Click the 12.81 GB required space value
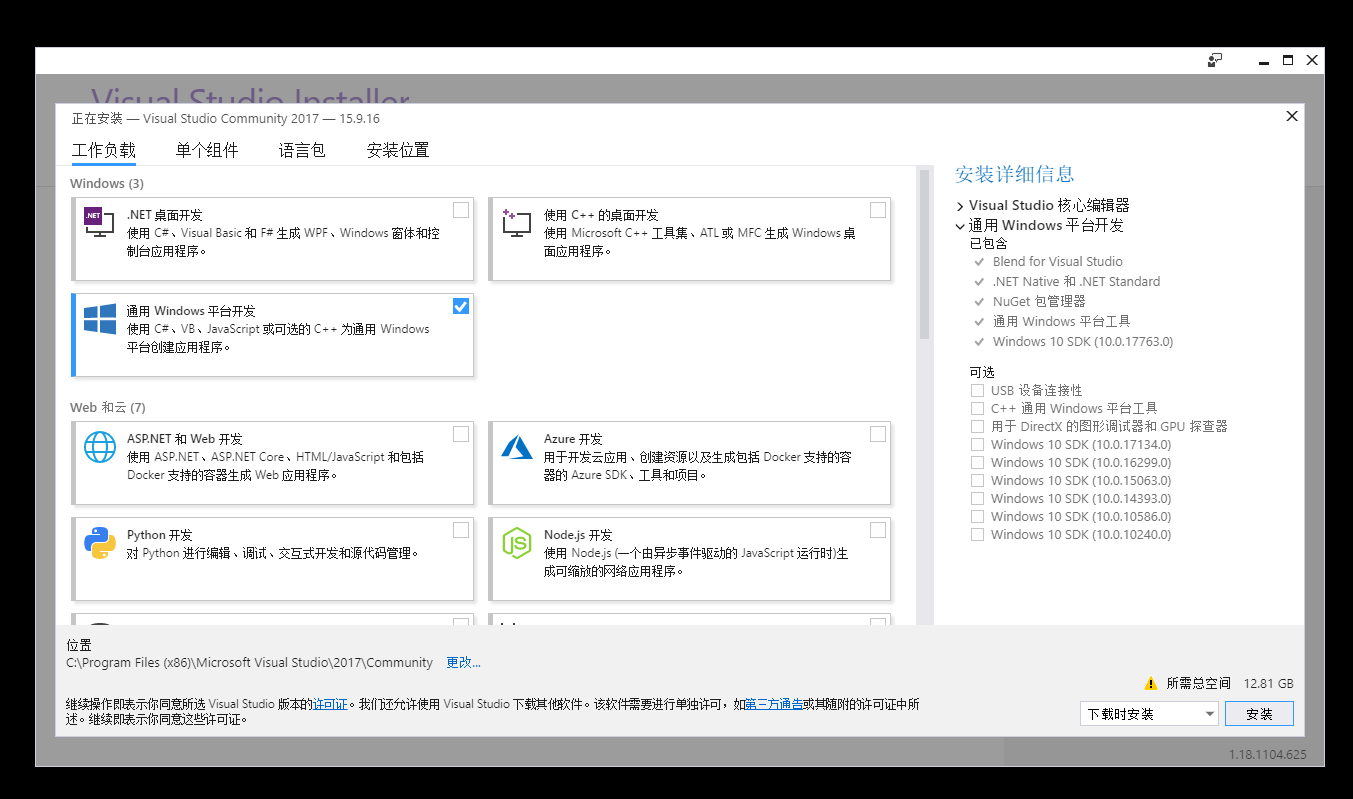The height and width of the screenshot is (799, 1353). pos(1268,684)
